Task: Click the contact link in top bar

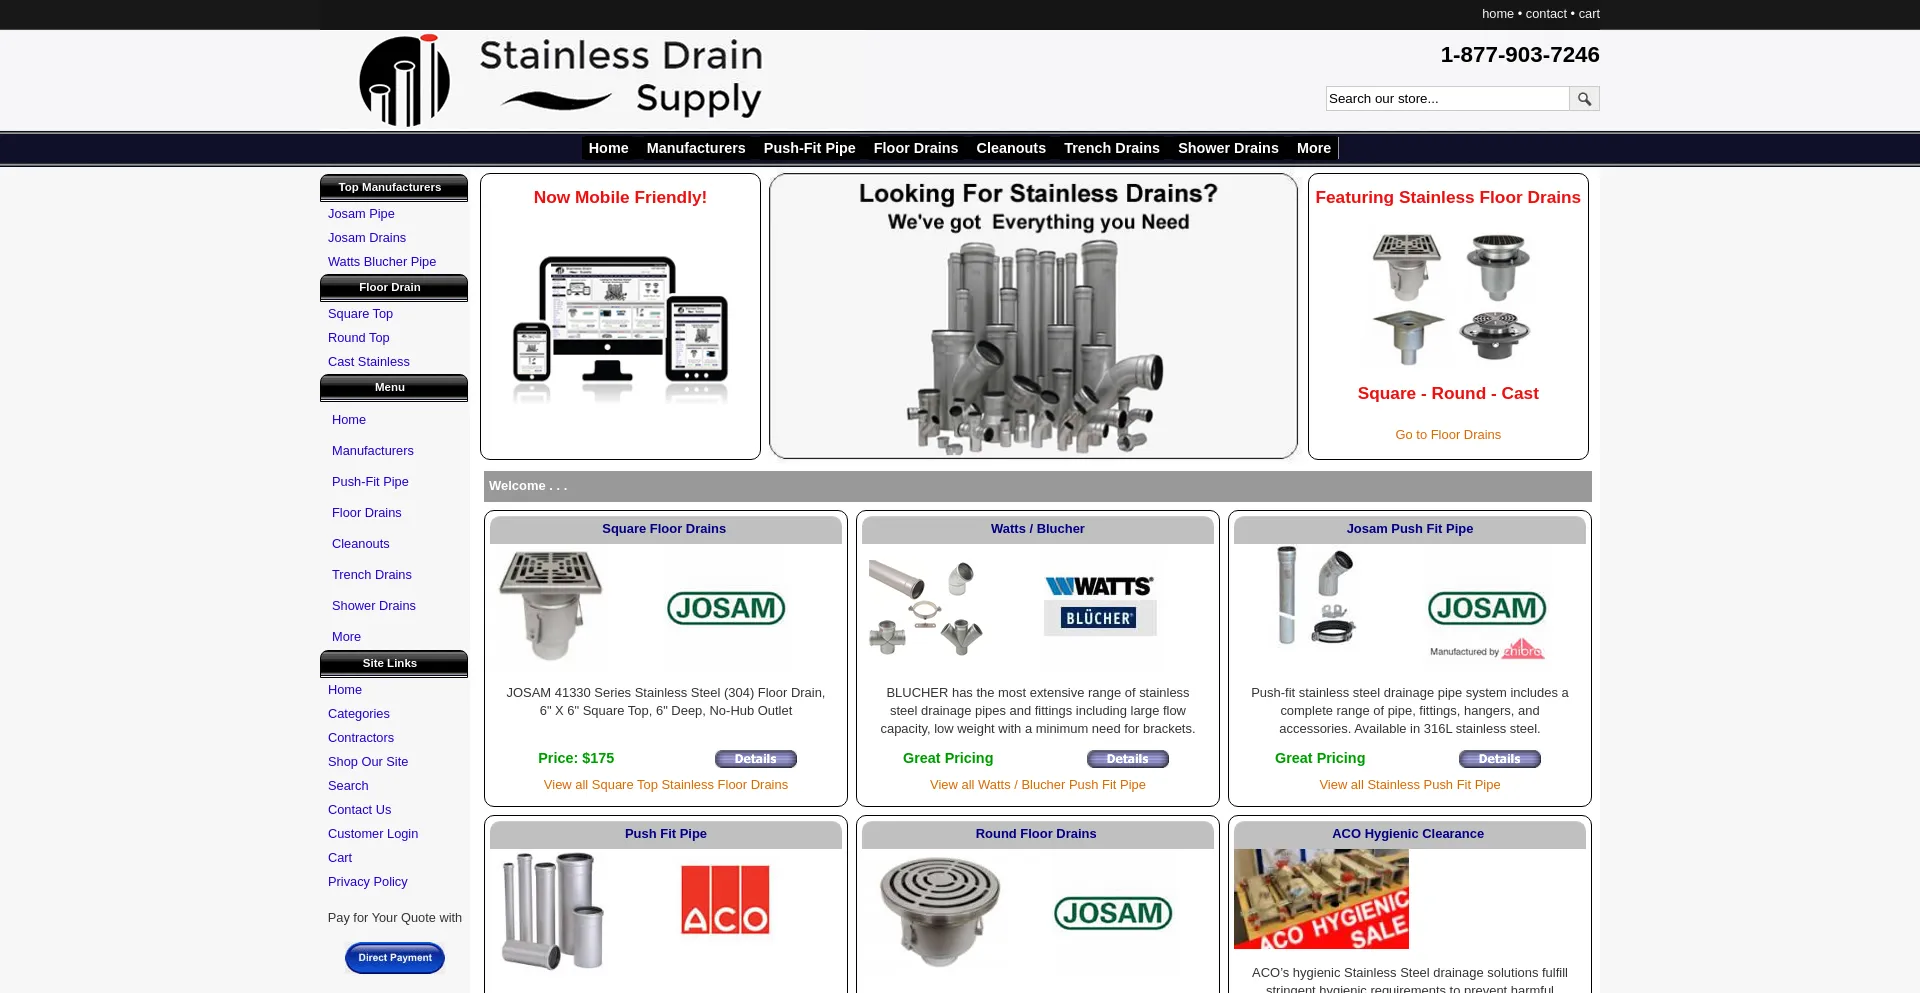Action: pyautogui.click(x=1546, y=14)
